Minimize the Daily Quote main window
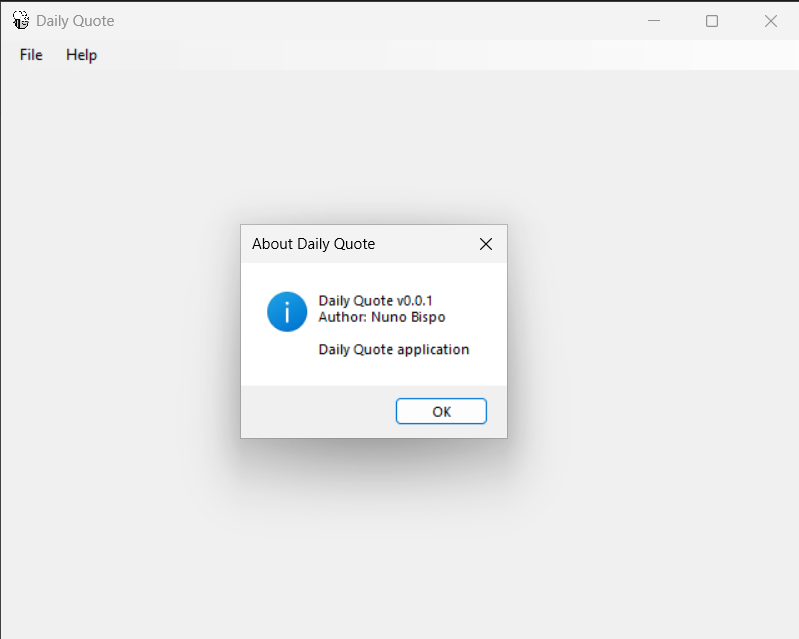The image size is (799, 639). point(654,21)
